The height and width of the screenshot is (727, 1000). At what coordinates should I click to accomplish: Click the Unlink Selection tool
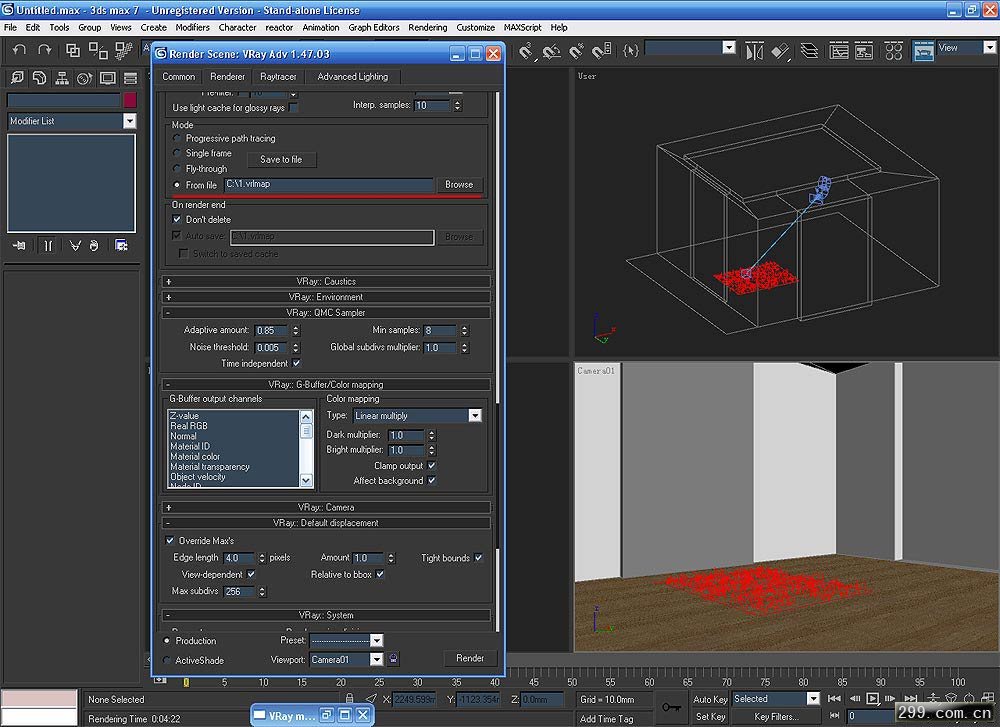click(98, 50)
